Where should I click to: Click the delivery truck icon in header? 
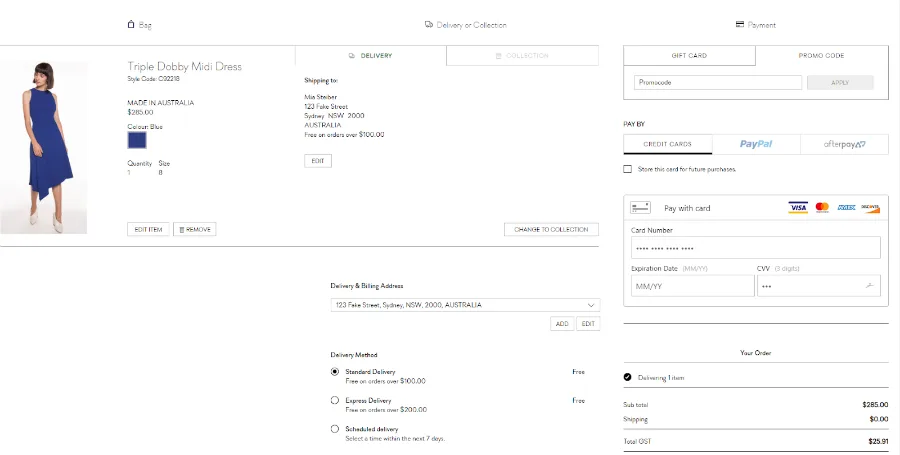click(428, 25)
